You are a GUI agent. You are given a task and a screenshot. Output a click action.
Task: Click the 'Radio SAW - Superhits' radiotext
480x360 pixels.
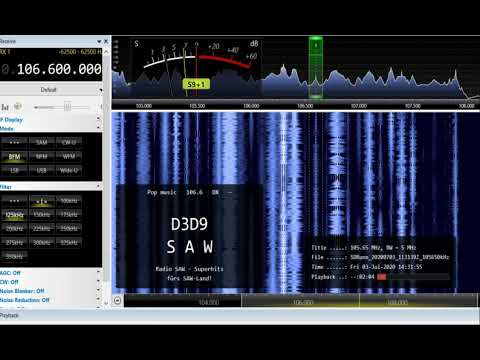coord(190,269)
